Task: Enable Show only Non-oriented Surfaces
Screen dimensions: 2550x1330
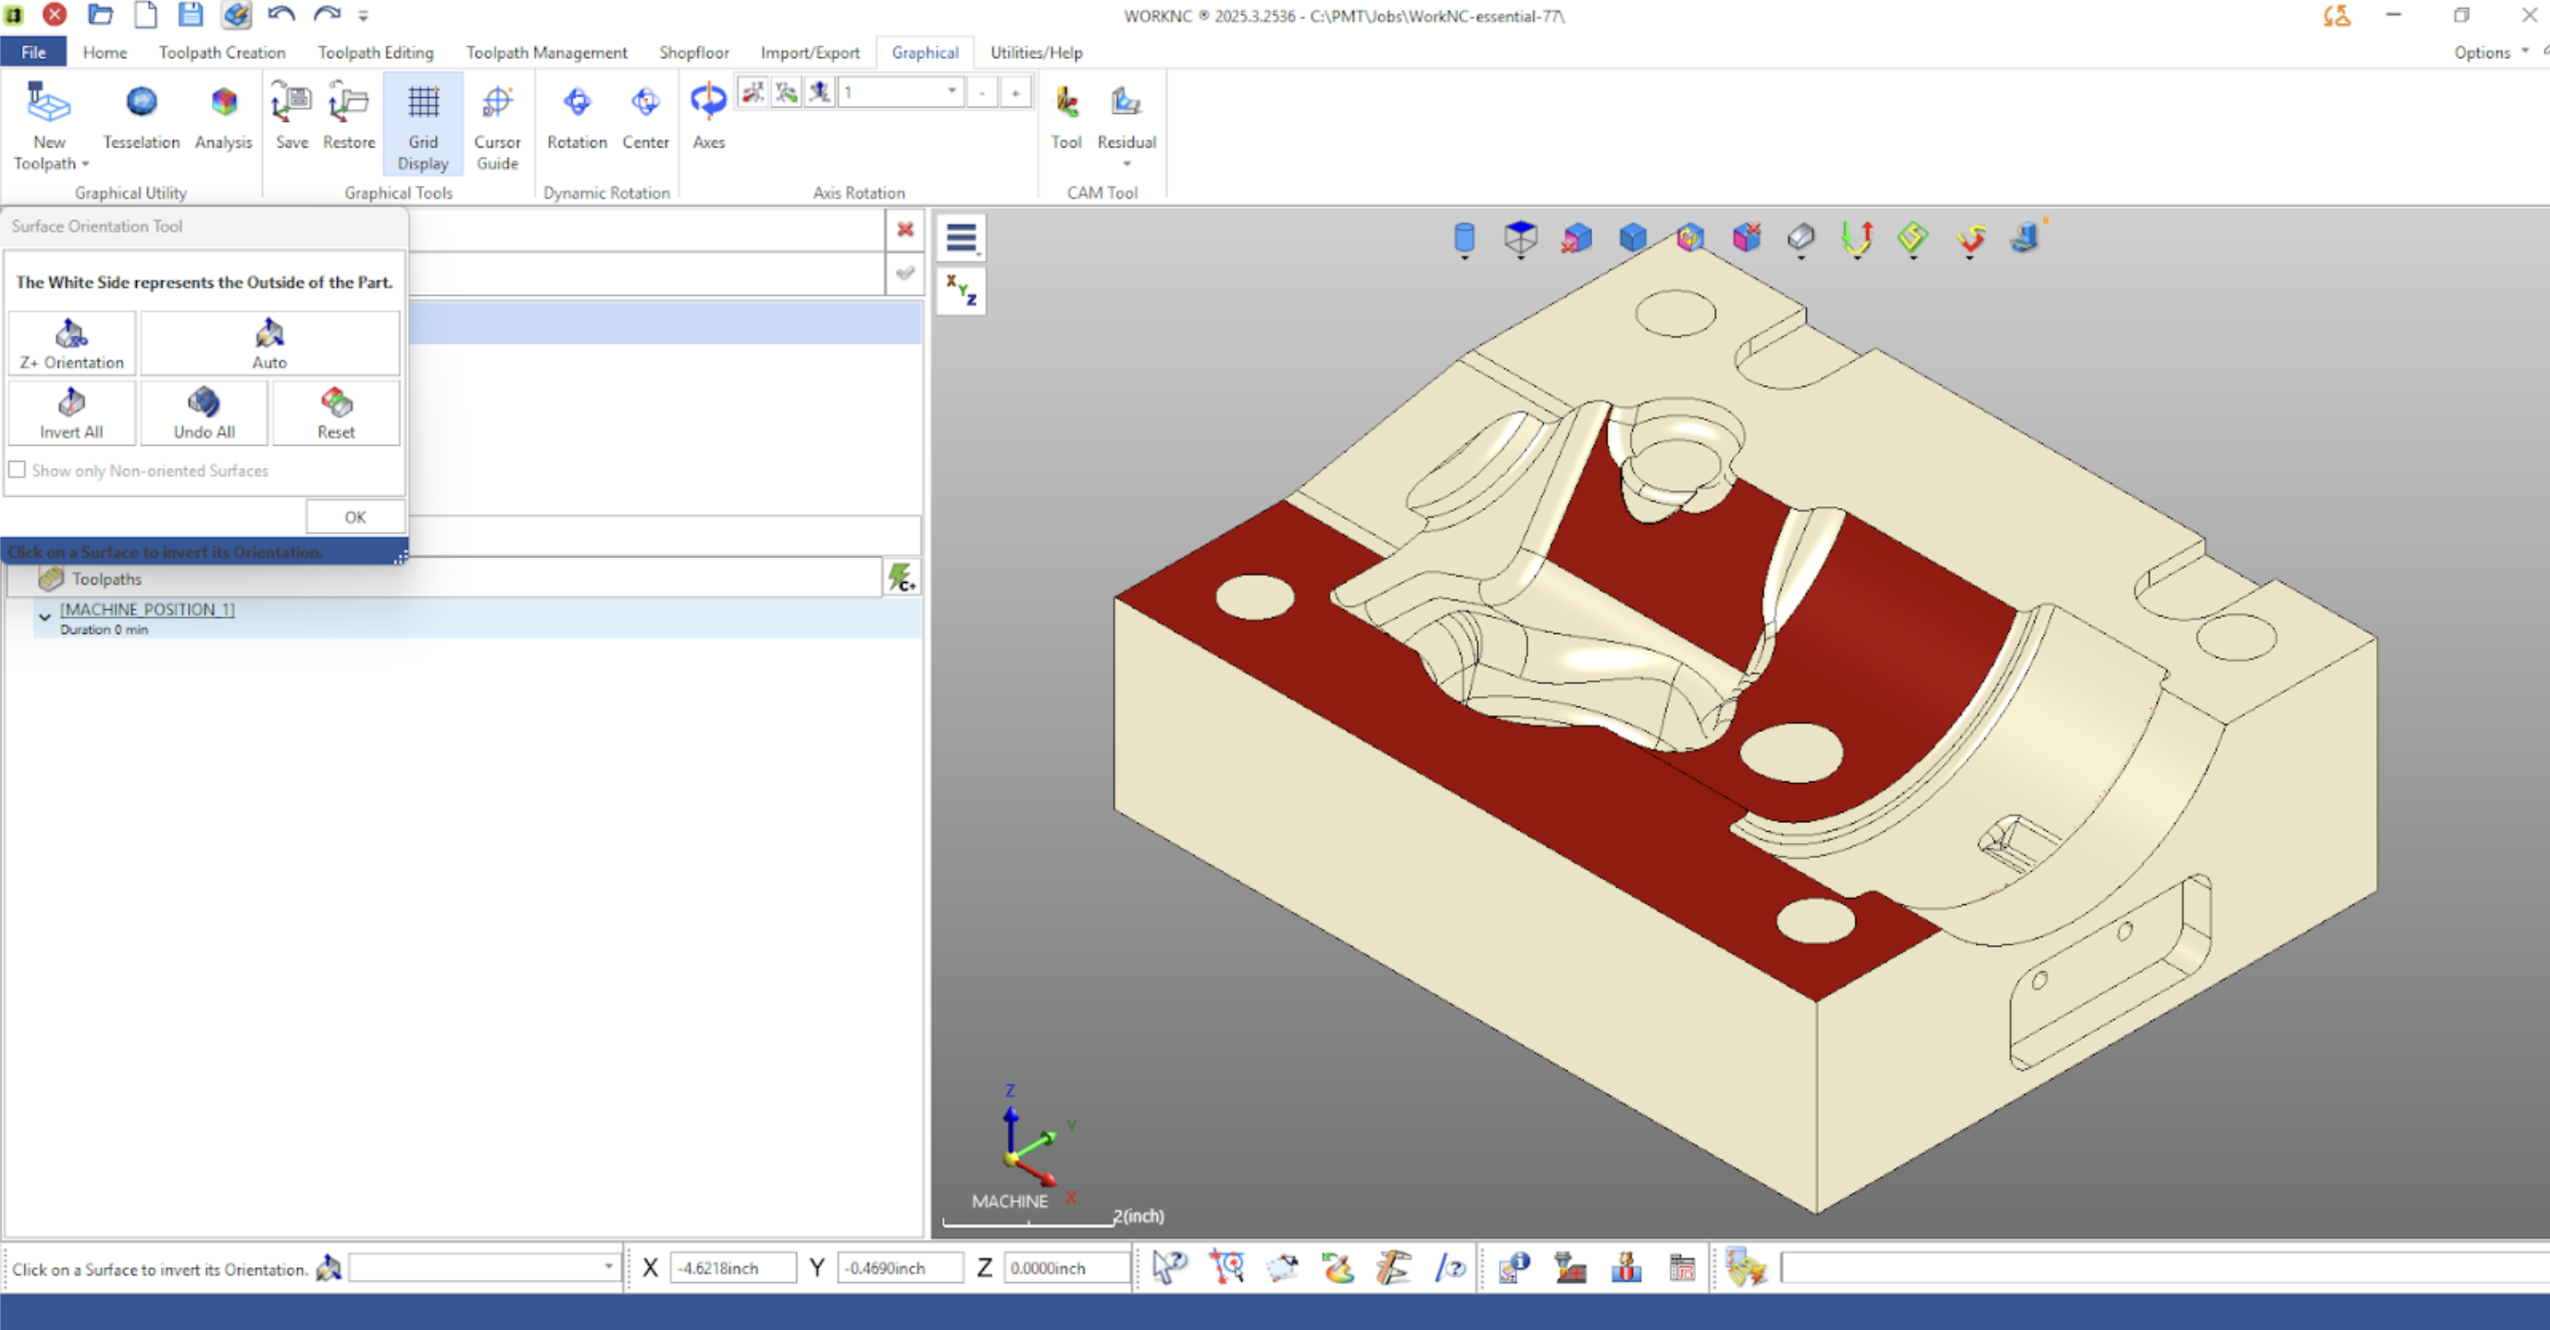Action: (18, 469)
